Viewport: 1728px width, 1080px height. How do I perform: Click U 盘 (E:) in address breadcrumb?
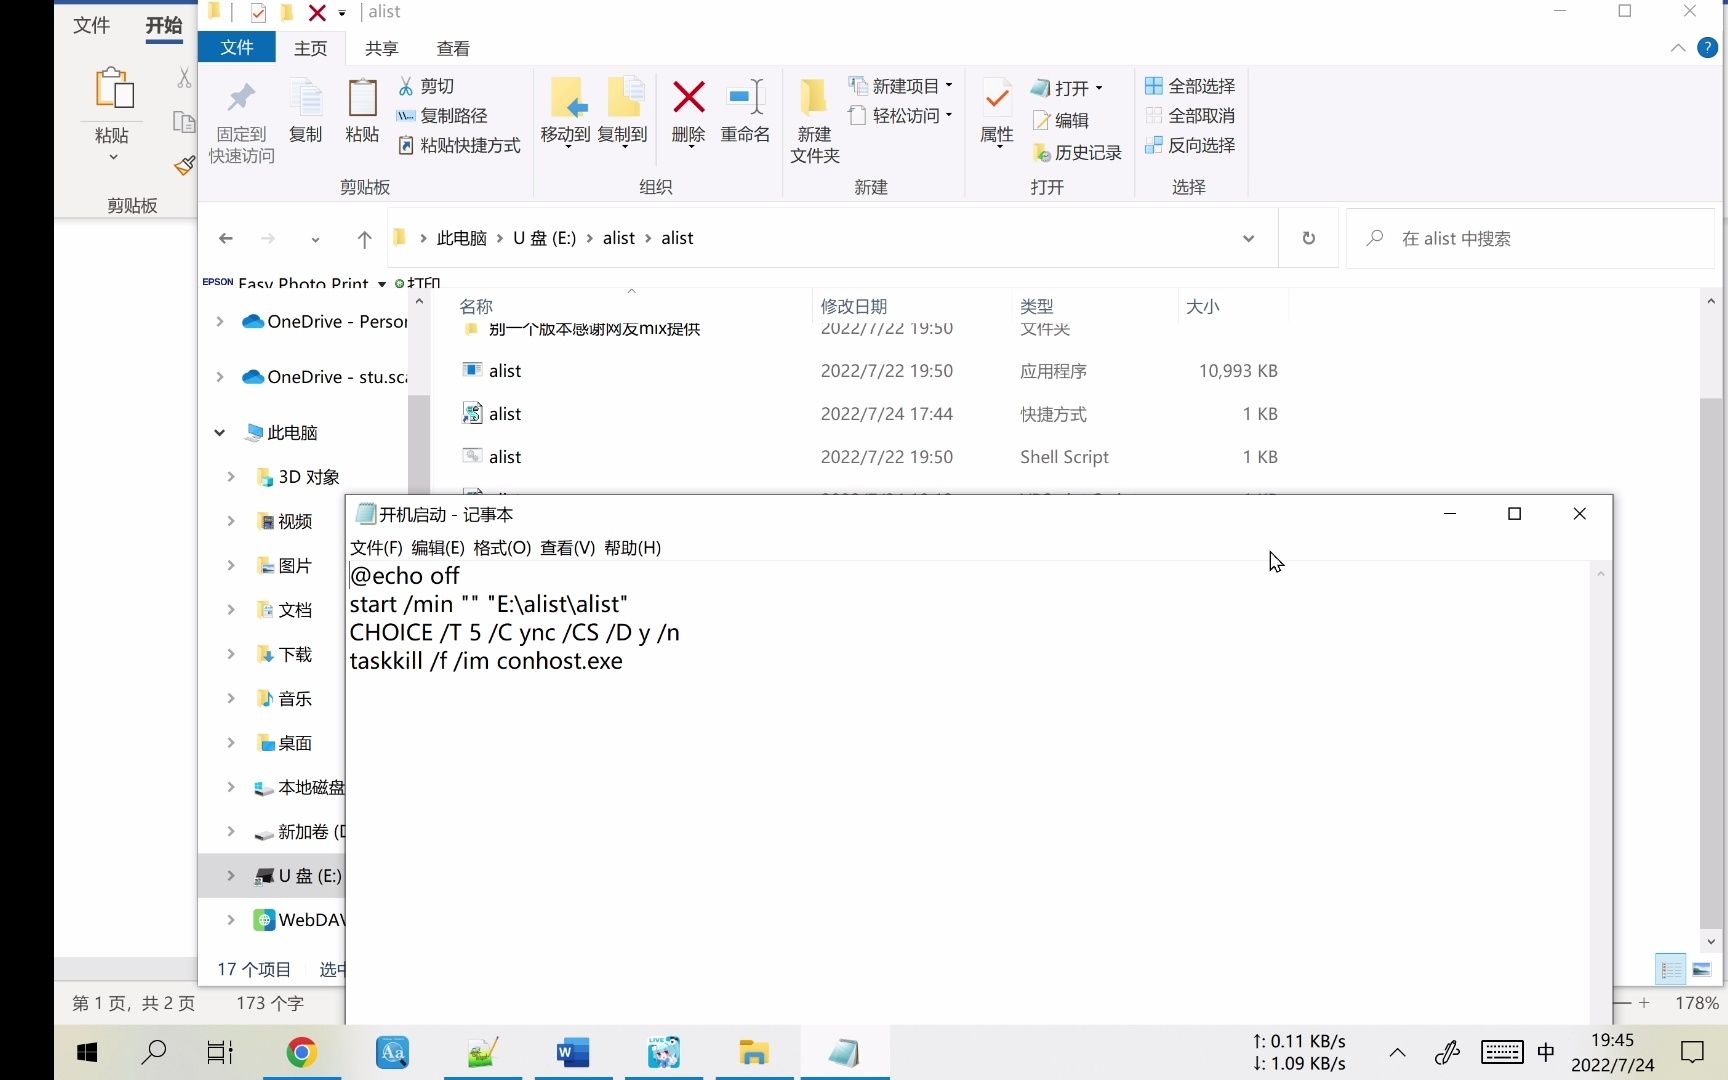pyautogui.click(x=544, y=238)
